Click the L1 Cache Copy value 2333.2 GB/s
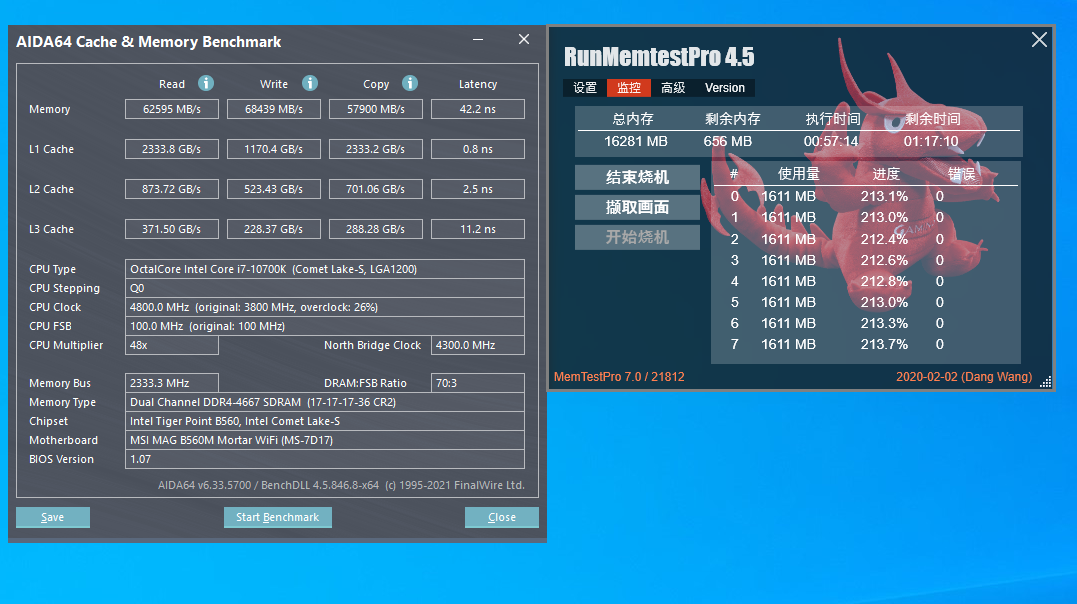1077x604 pixels. click(x=376, y=149)
